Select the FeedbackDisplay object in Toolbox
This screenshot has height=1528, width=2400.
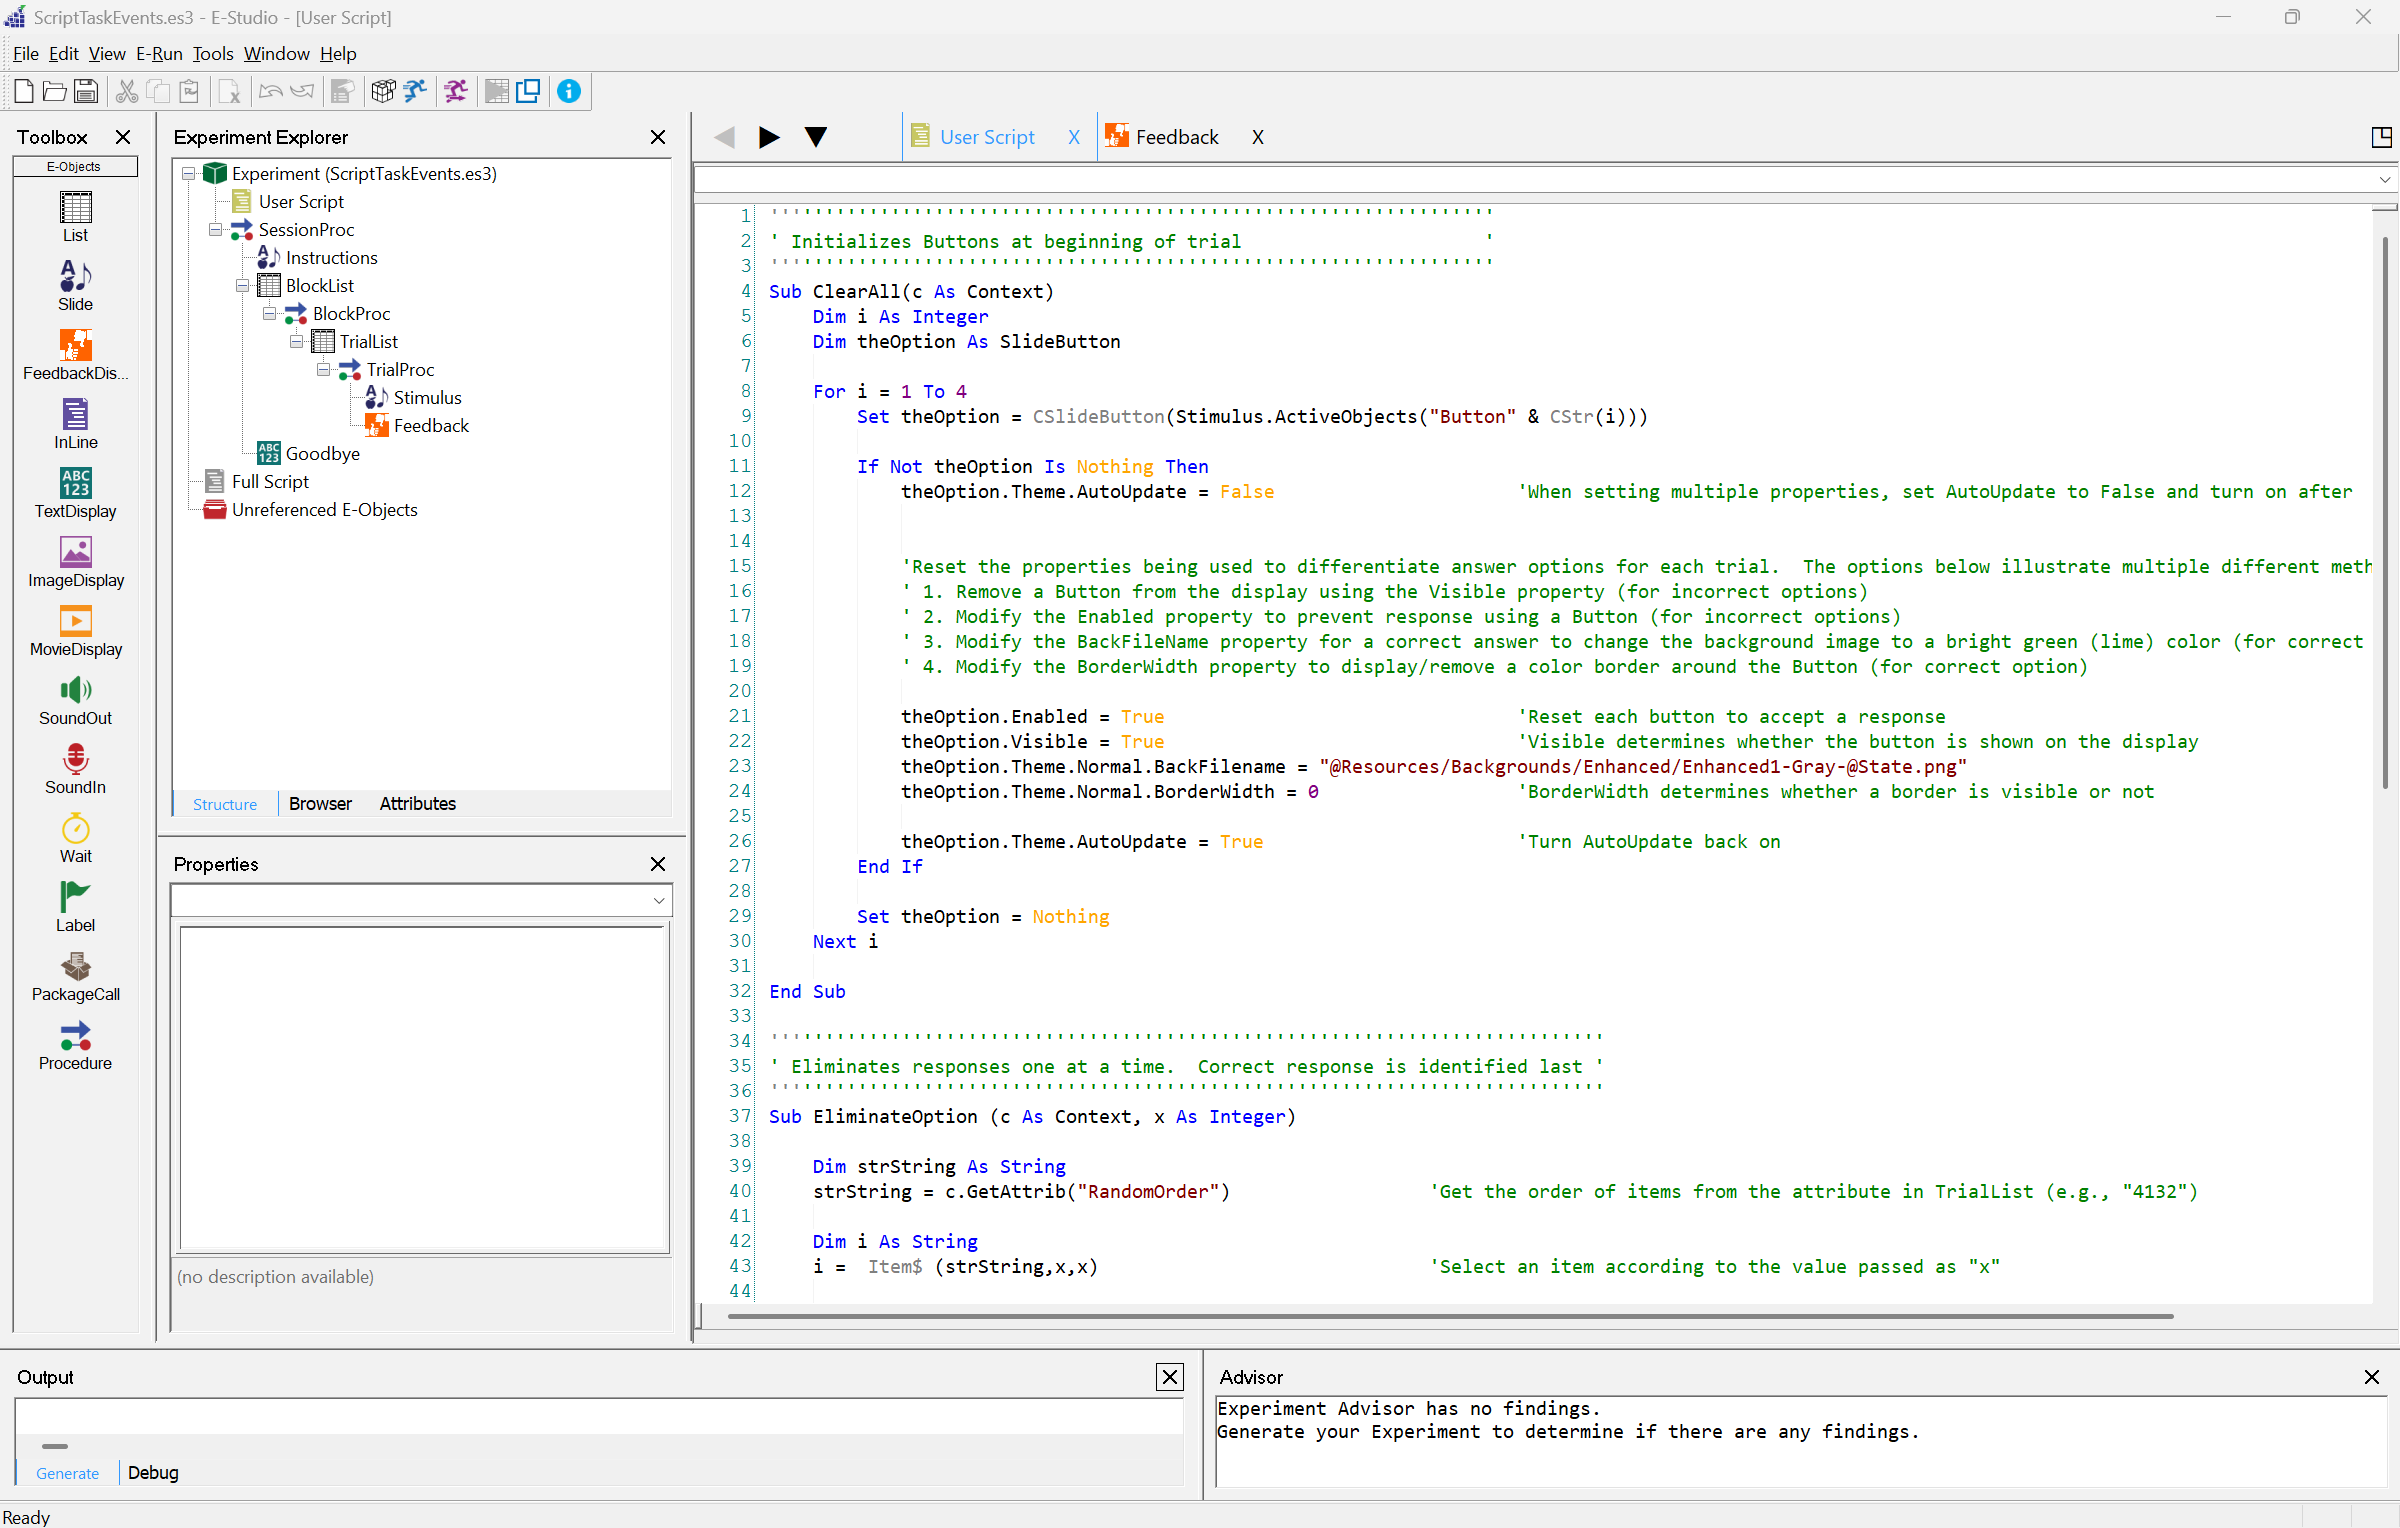[x=75, y=355]
